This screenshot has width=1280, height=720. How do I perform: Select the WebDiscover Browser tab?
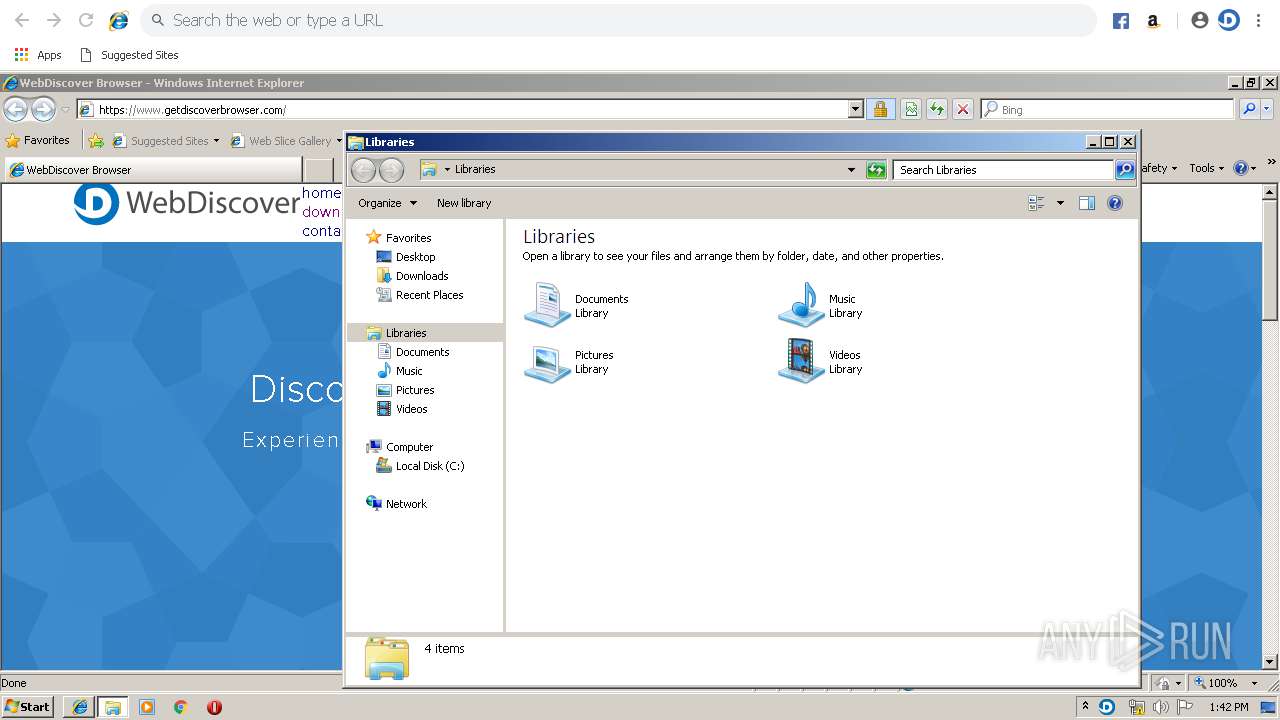[x=153, y=169]
